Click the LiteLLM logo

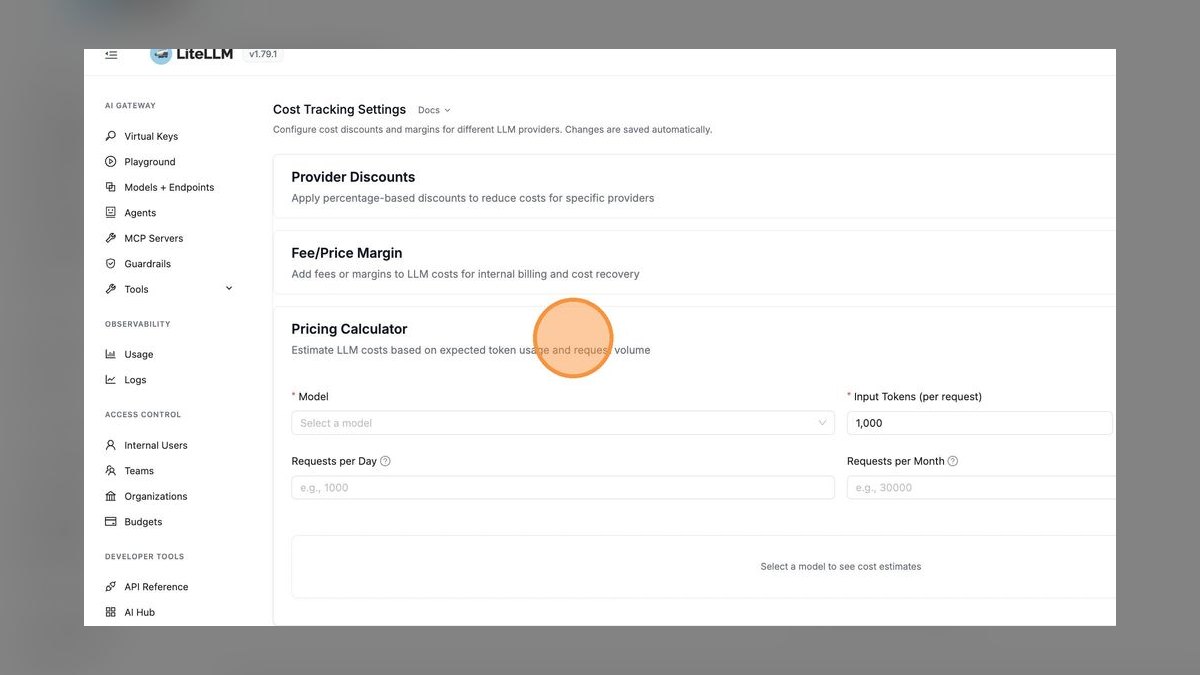click(191, 54)
